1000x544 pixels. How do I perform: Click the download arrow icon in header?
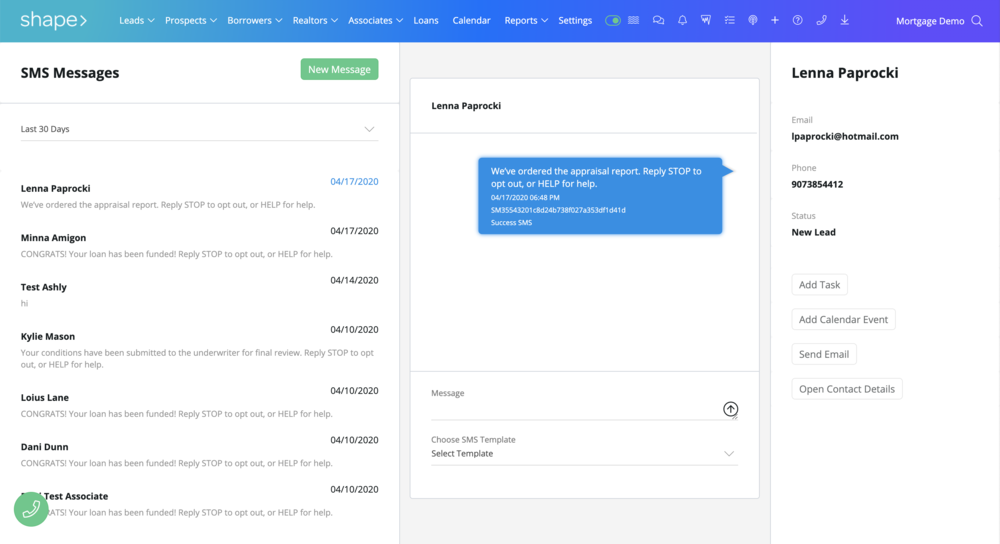(844, 20)
